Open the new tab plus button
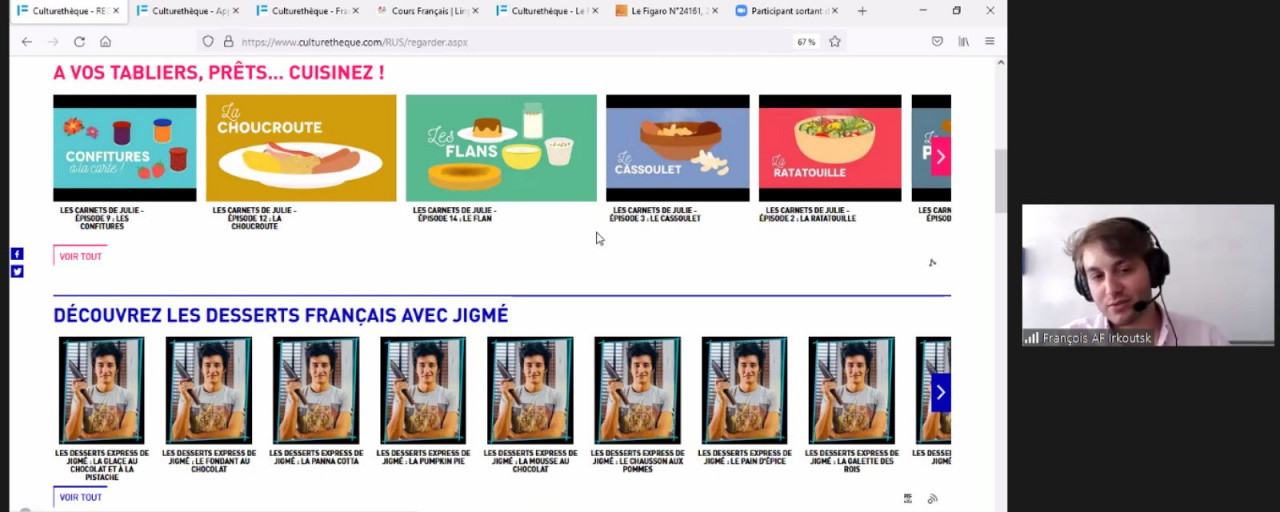 coord(862,11)
